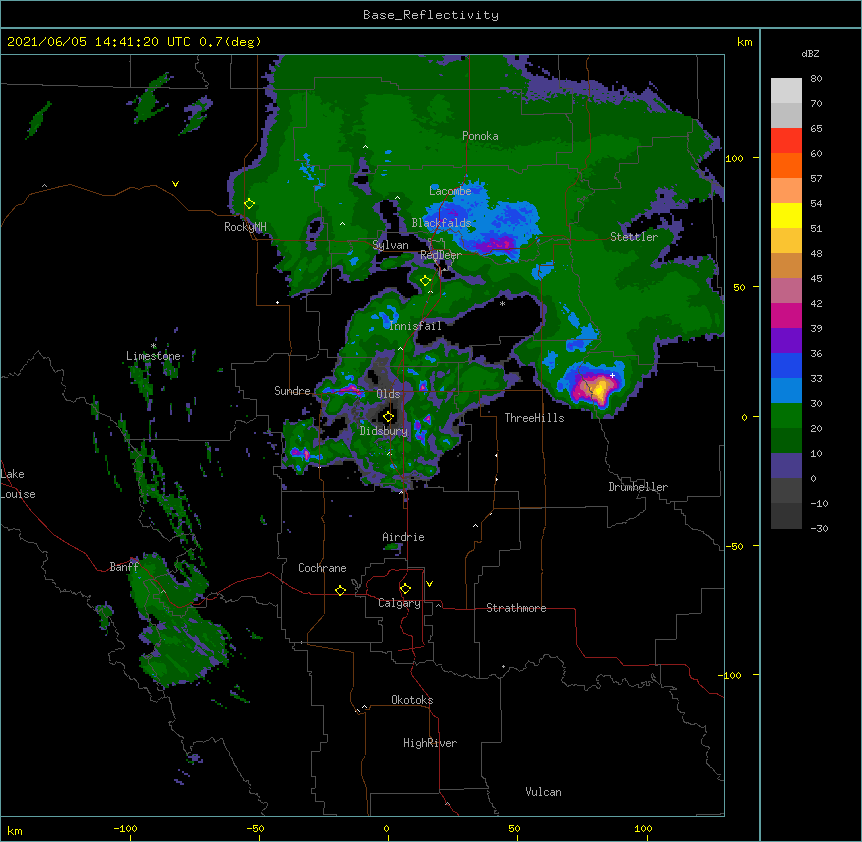Select the slate-violet swatch between 10 and 0

(786, 466)
